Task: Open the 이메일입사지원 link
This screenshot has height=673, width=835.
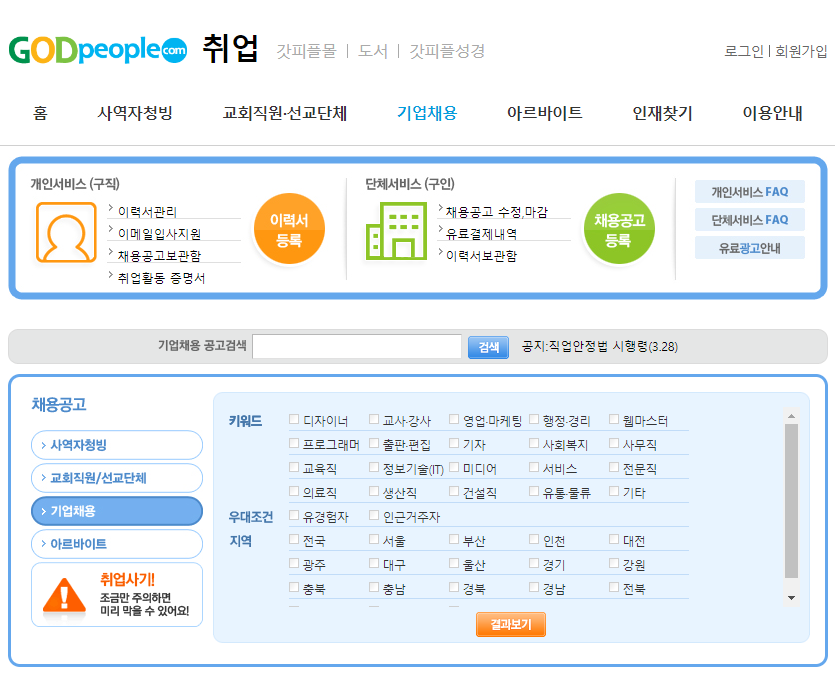Action: [x=159, y=234]
